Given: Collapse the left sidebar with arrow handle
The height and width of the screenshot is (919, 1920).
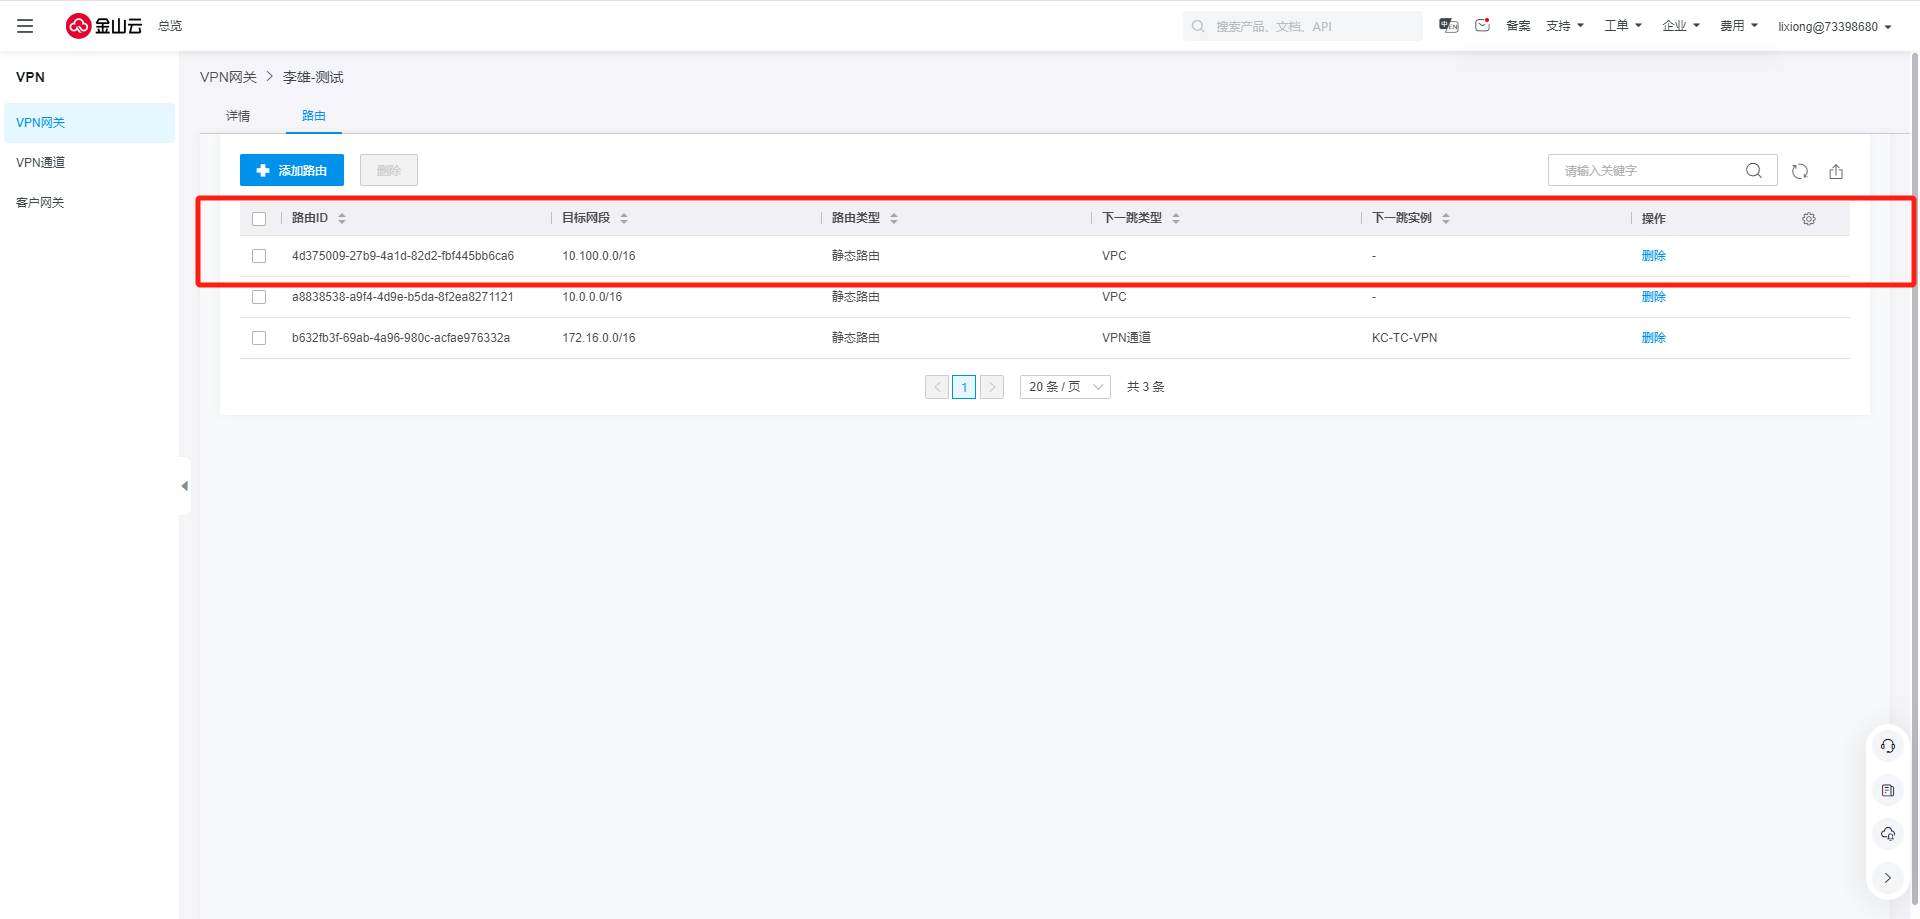Looking at the screenshot, I should click(184, 486).
